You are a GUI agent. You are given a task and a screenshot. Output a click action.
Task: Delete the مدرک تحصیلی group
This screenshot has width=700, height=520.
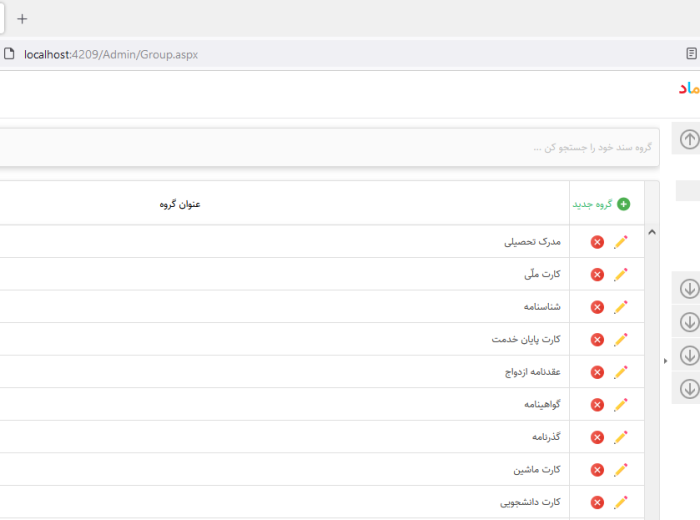(597, 242)
